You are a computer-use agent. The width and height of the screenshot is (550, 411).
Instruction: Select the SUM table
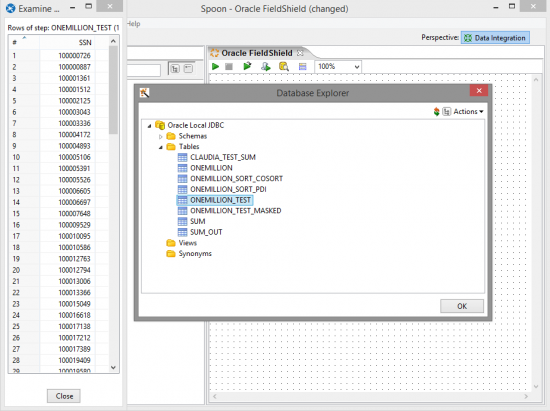(197, 221)
